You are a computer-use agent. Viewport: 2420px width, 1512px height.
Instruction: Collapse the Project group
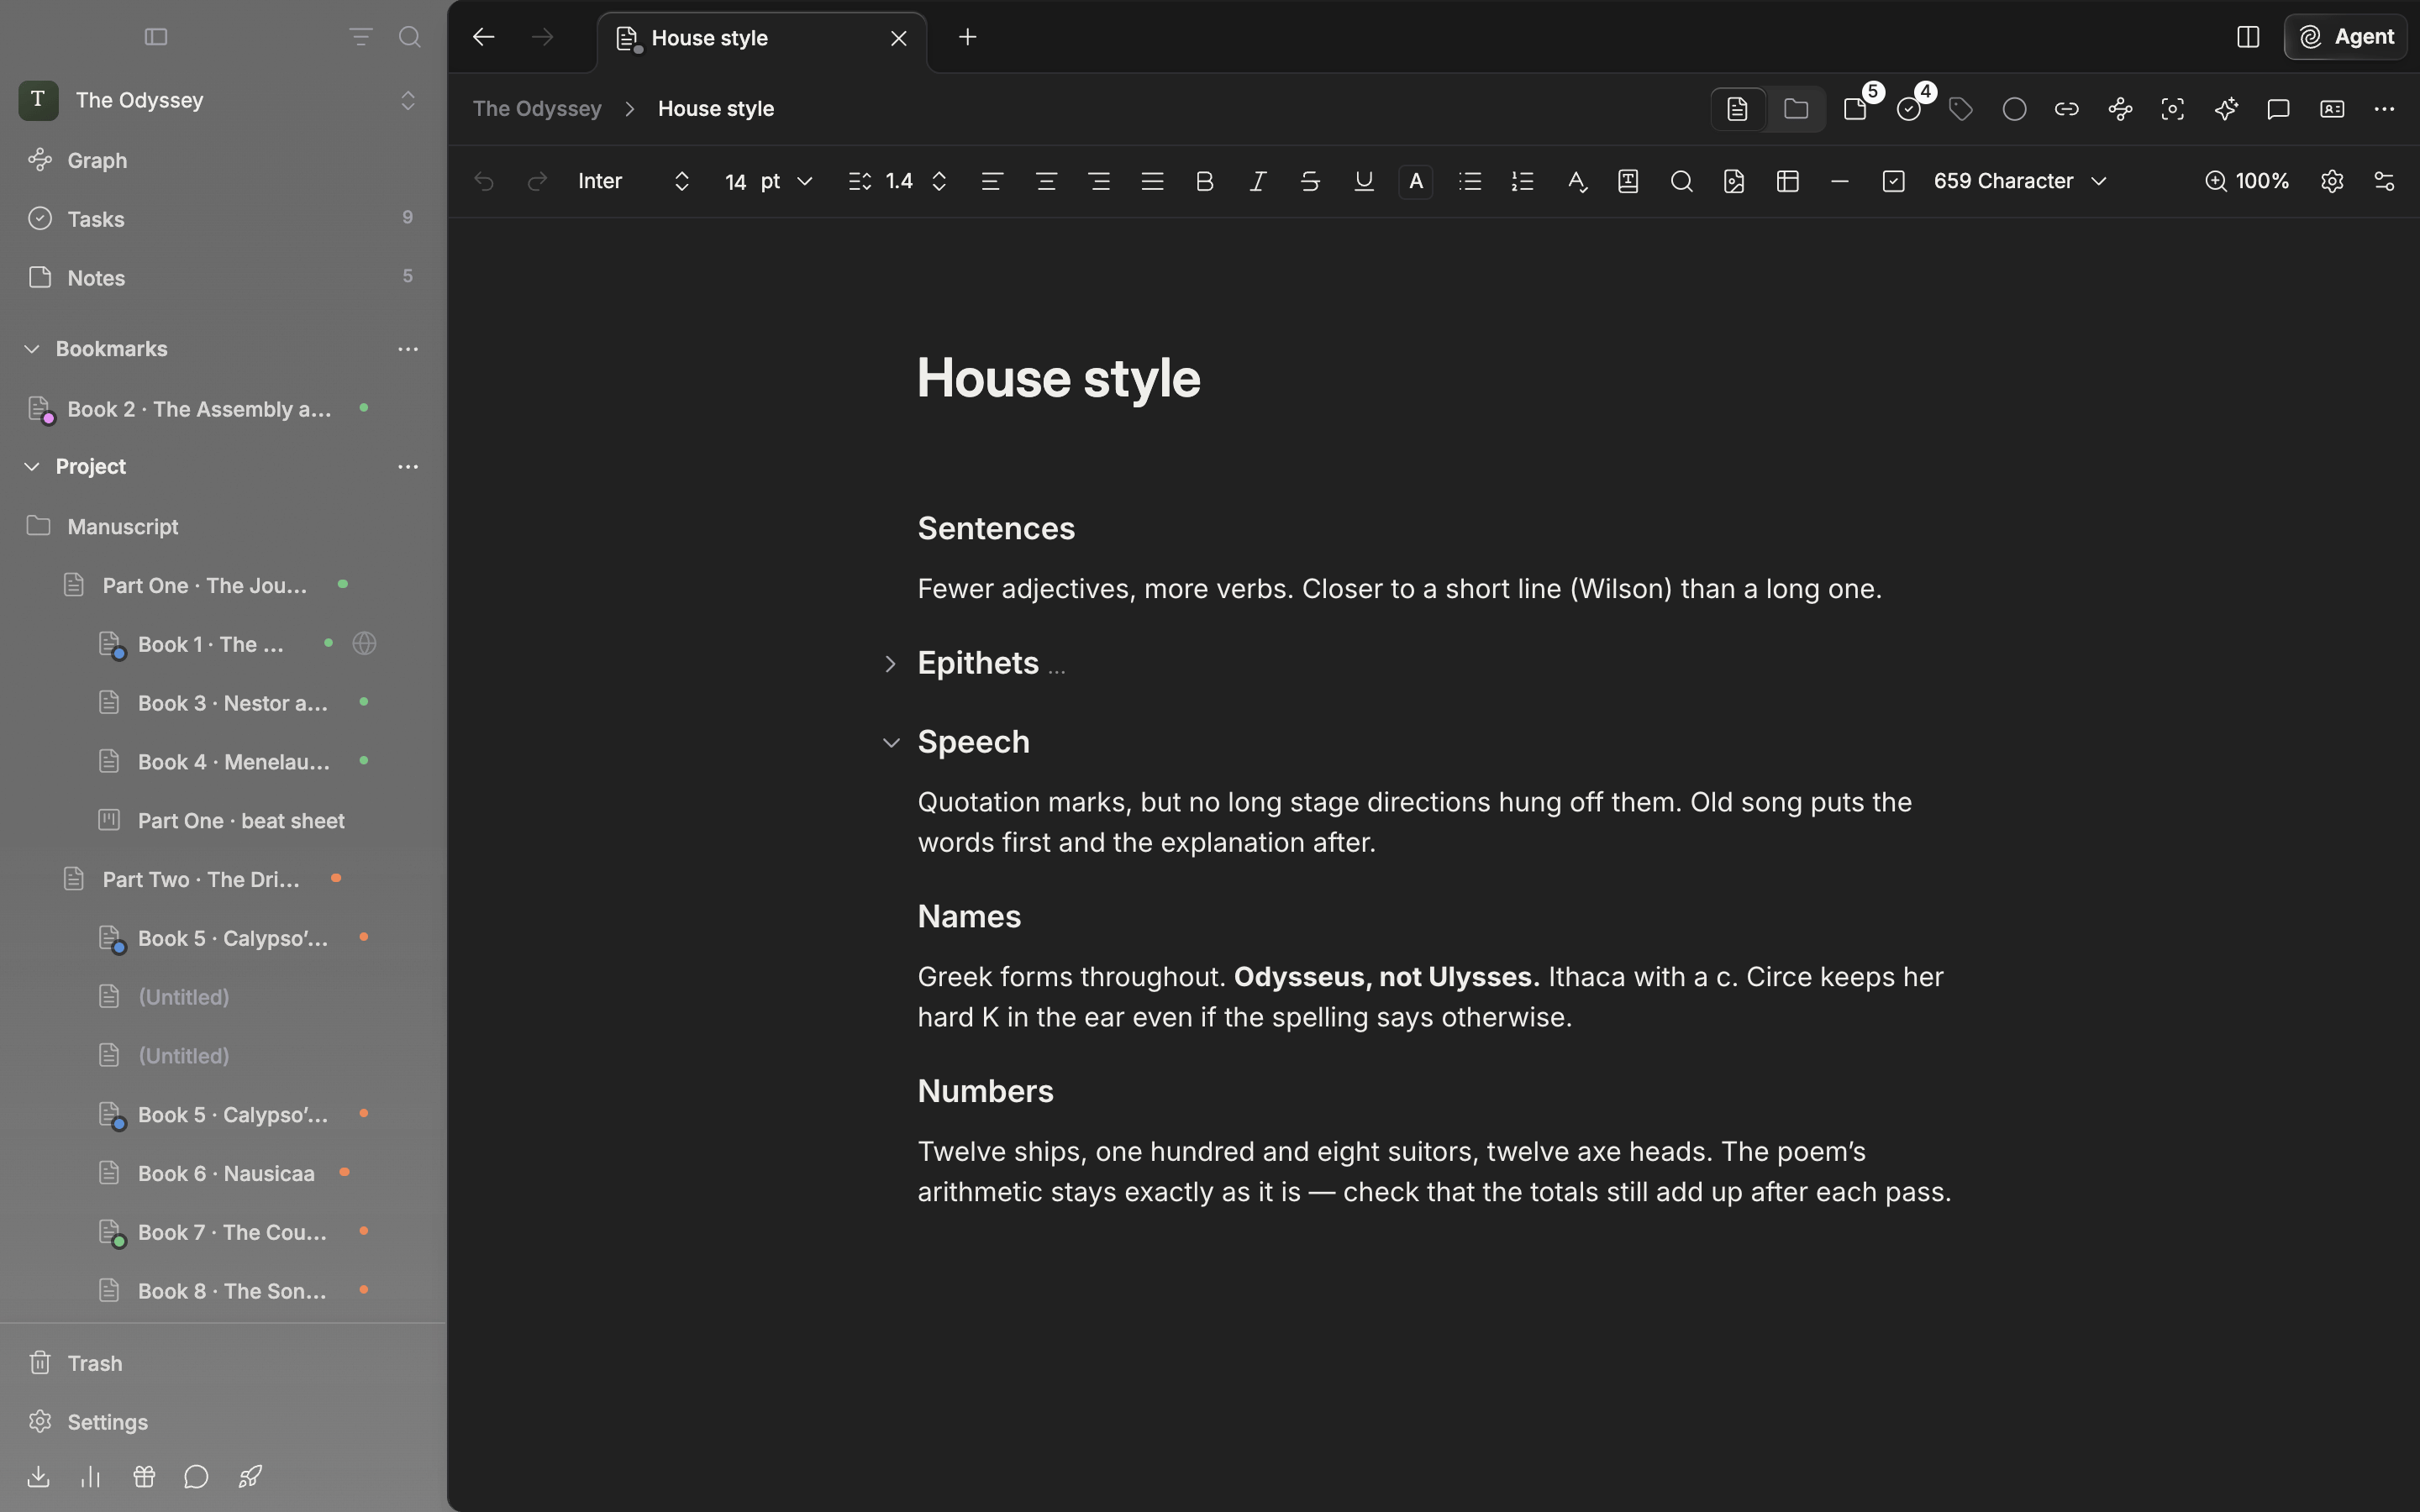32,467
